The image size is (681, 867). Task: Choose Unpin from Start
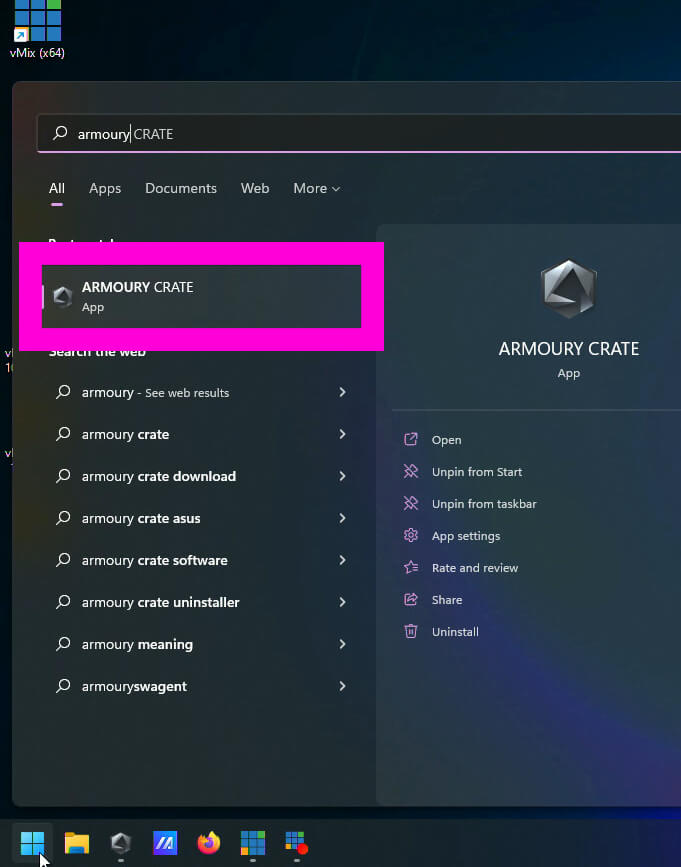[476, 472]
